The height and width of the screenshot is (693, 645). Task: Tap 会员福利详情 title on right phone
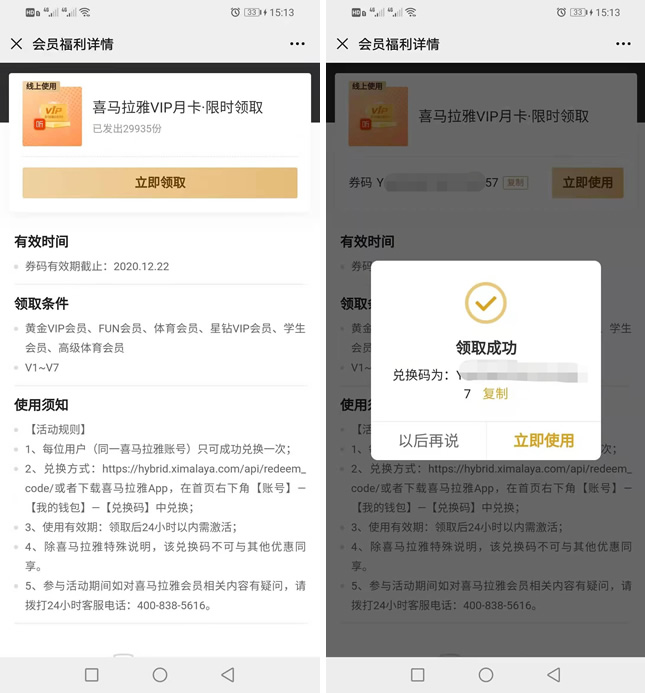(x=398, y=44)
